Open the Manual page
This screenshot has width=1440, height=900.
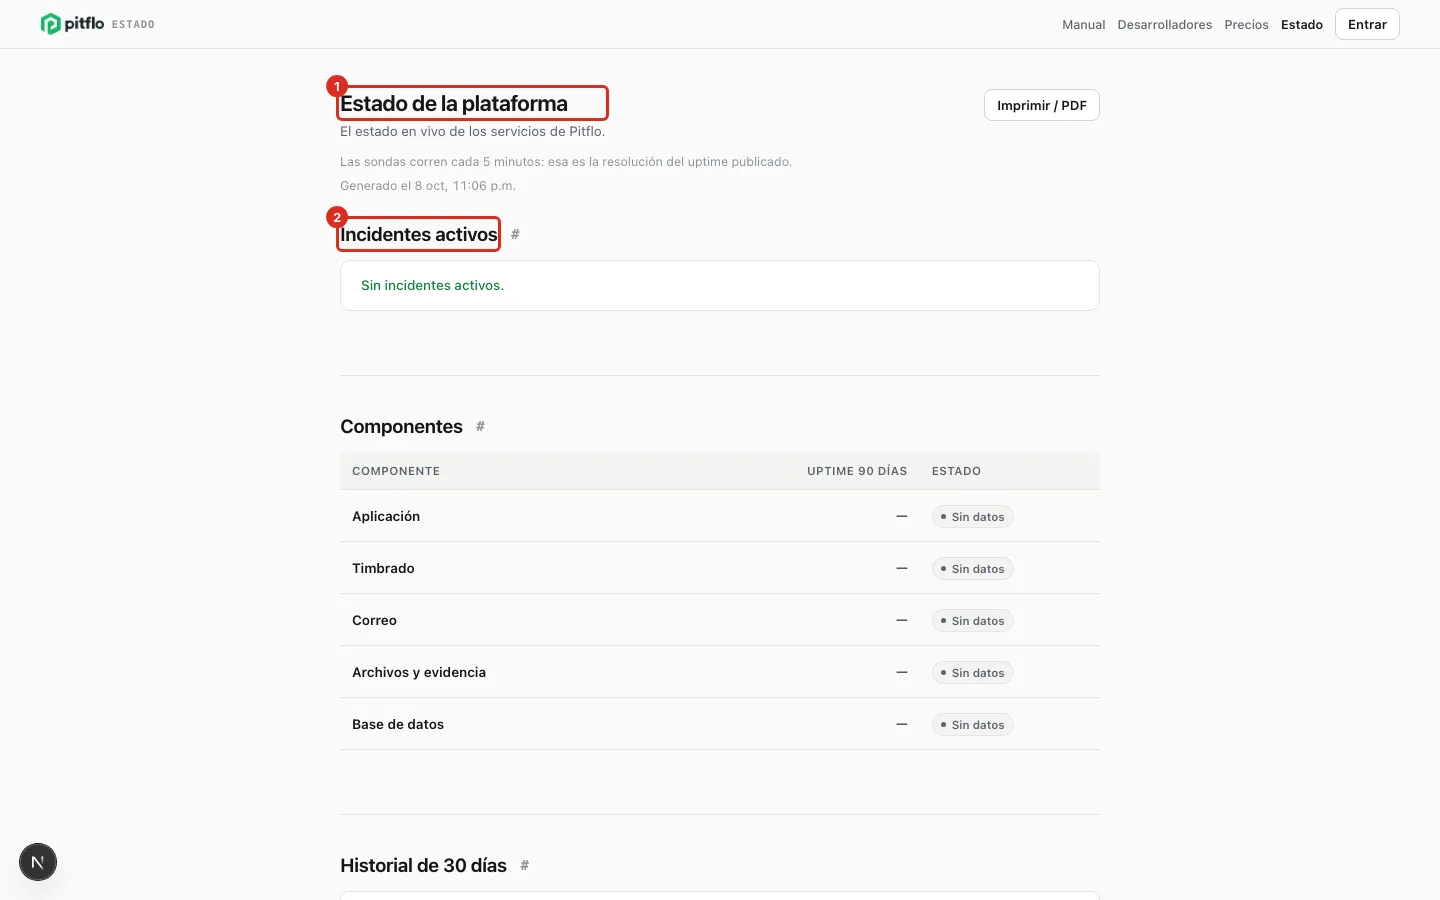[1083, 24]
